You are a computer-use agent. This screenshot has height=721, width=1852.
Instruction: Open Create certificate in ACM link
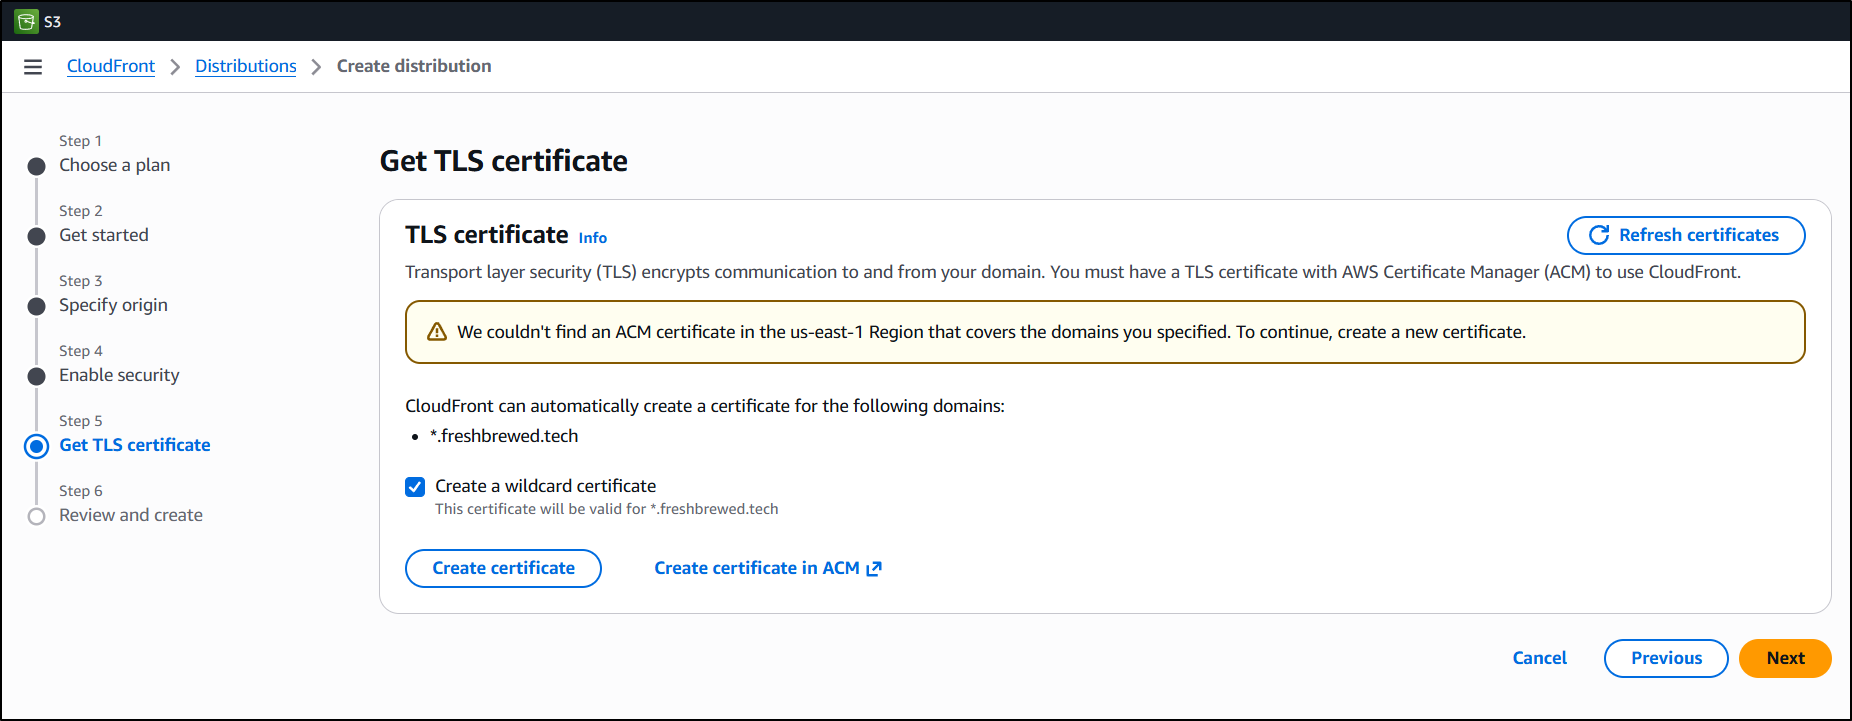[768, 568]
